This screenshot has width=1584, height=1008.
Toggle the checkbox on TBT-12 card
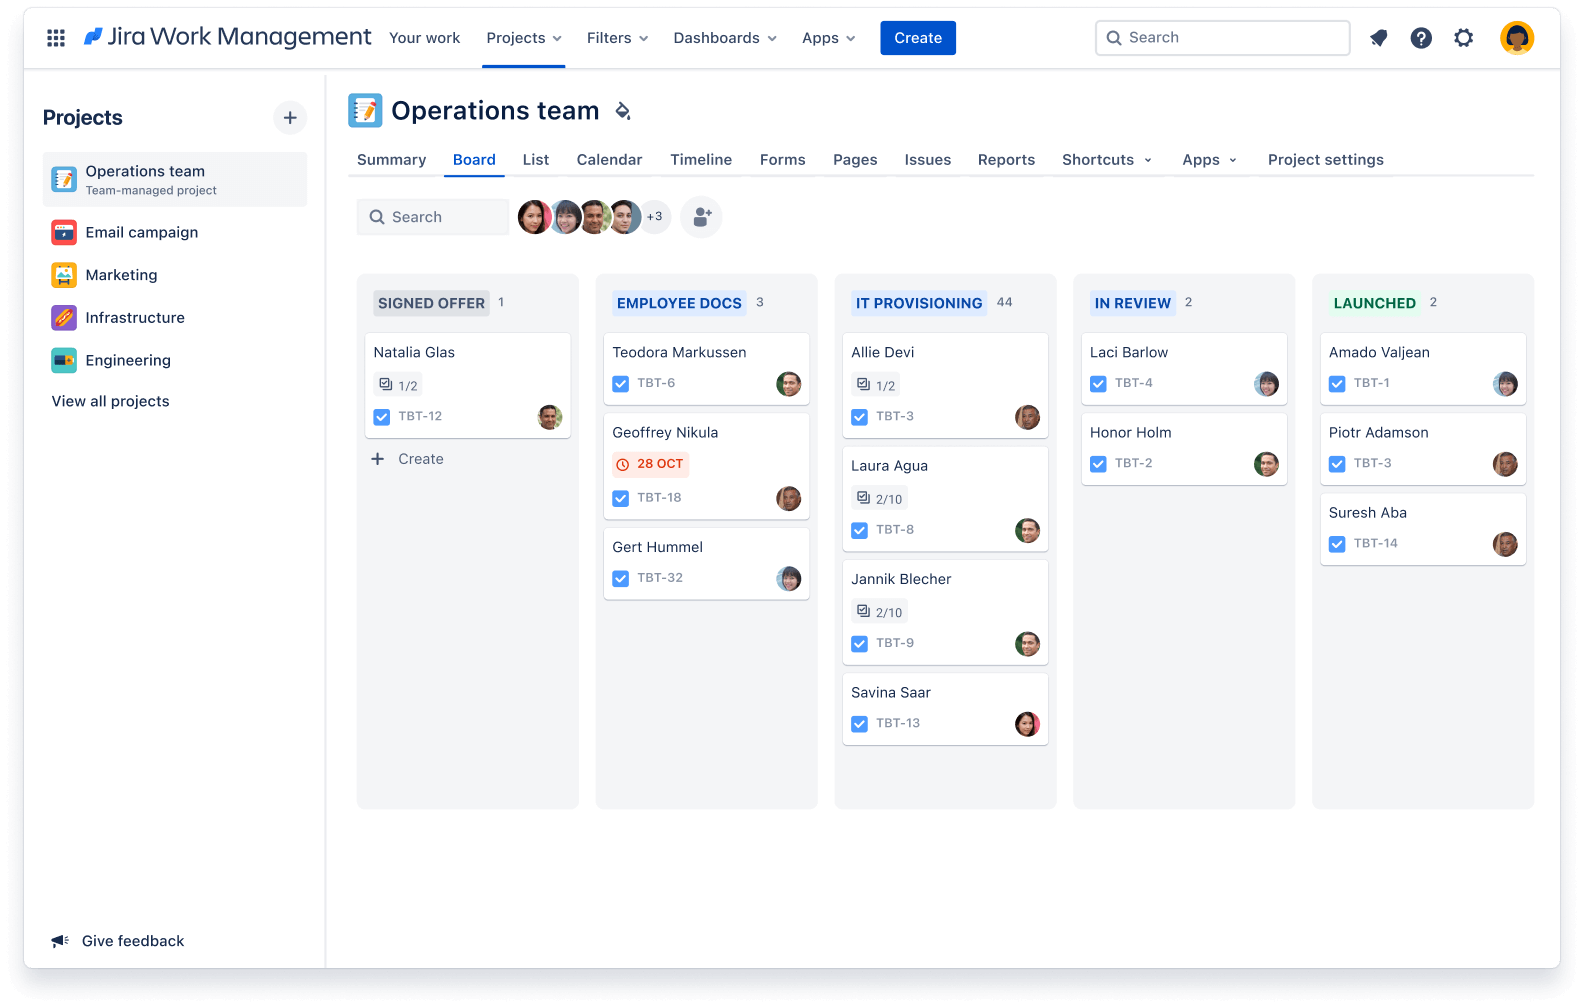click(382, 417)
